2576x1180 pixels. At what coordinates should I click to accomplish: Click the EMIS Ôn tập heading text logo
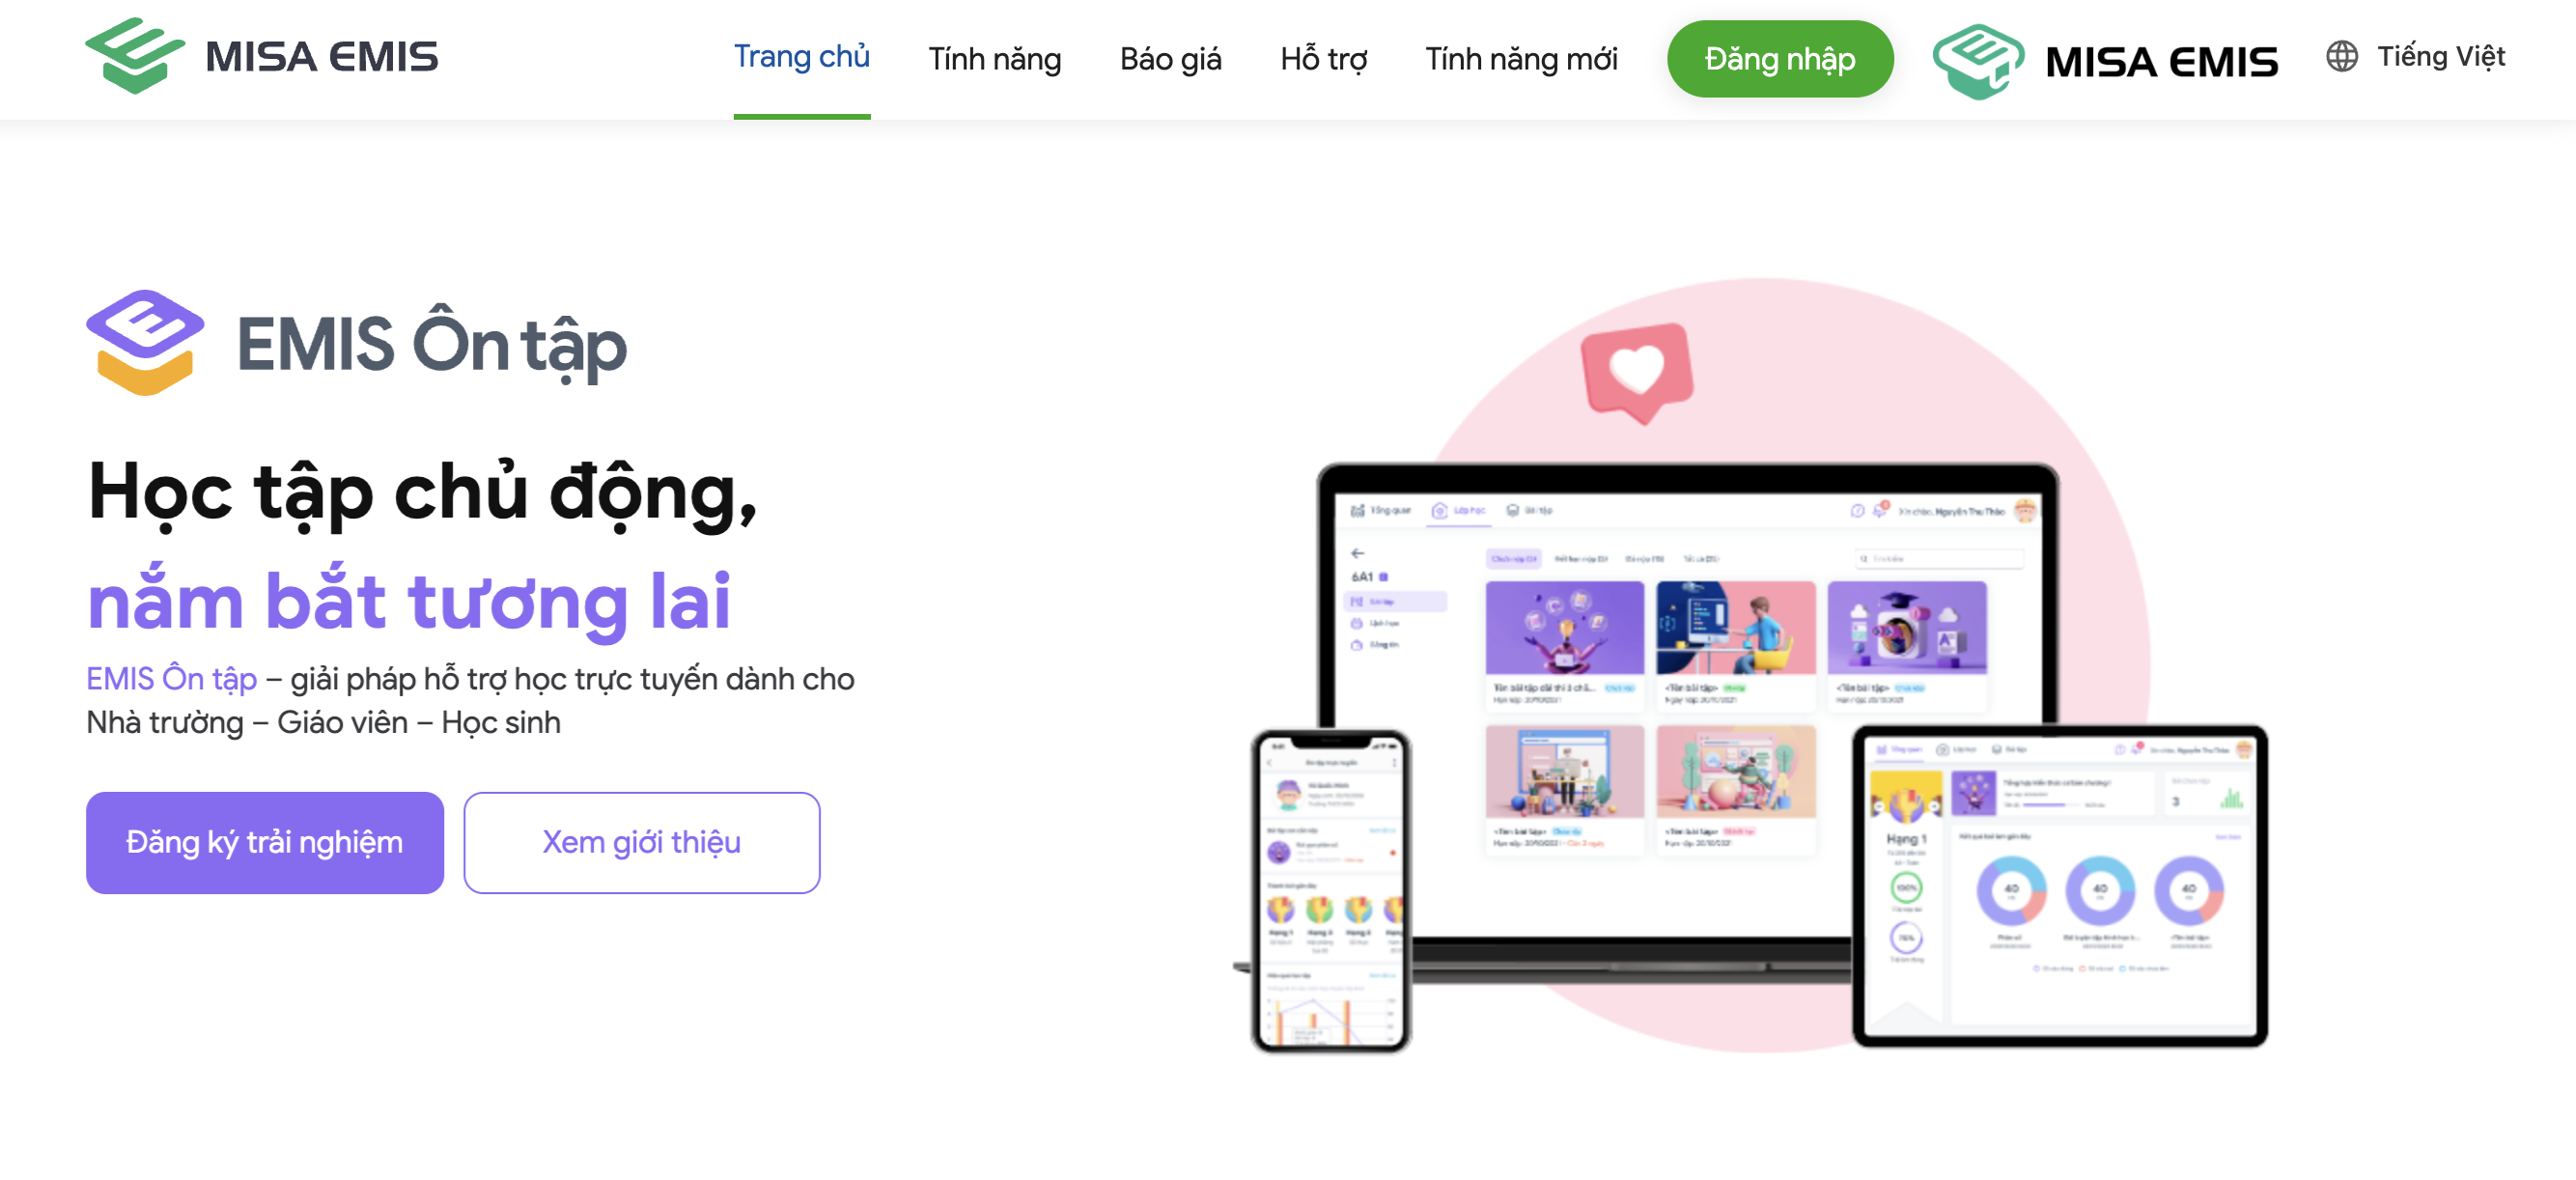[431, 346]
